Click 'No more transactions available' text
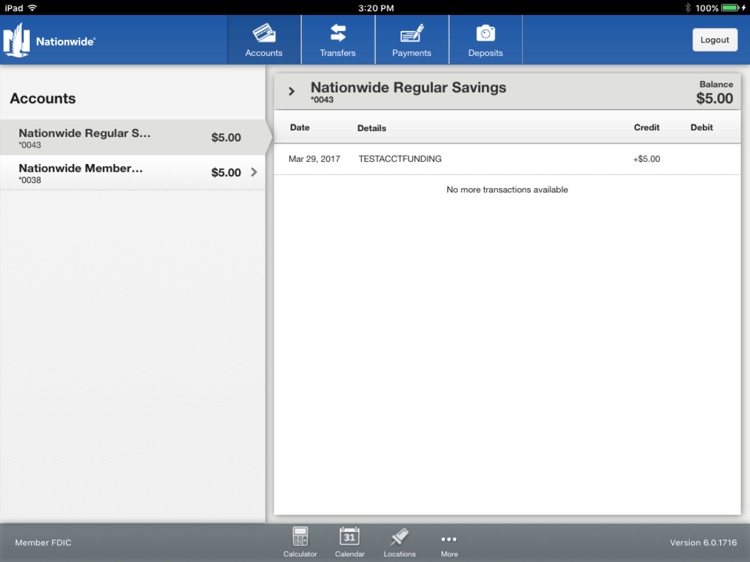The height and width of the screenshot is (562, 750). point(507,190)
